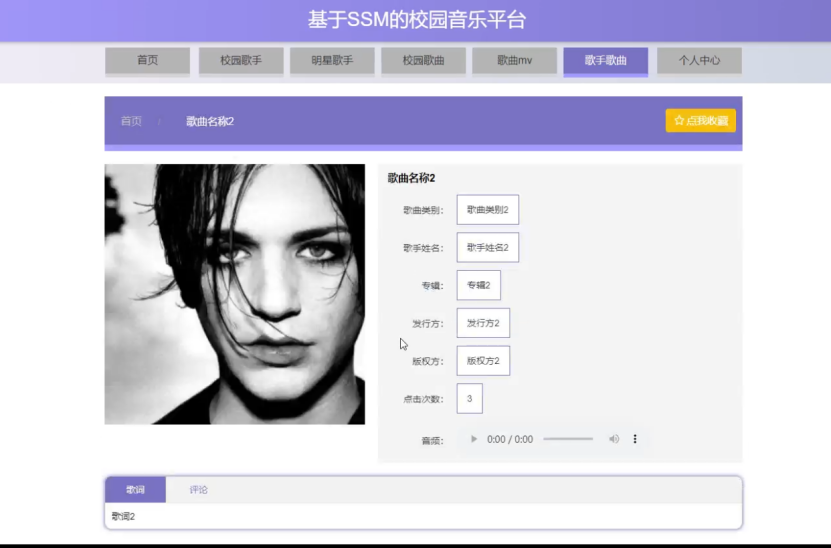Viewport: 831px width, 548px height.
Task: Mute the audio player volume
Action: pyautogui.click(x=614, y=439)
